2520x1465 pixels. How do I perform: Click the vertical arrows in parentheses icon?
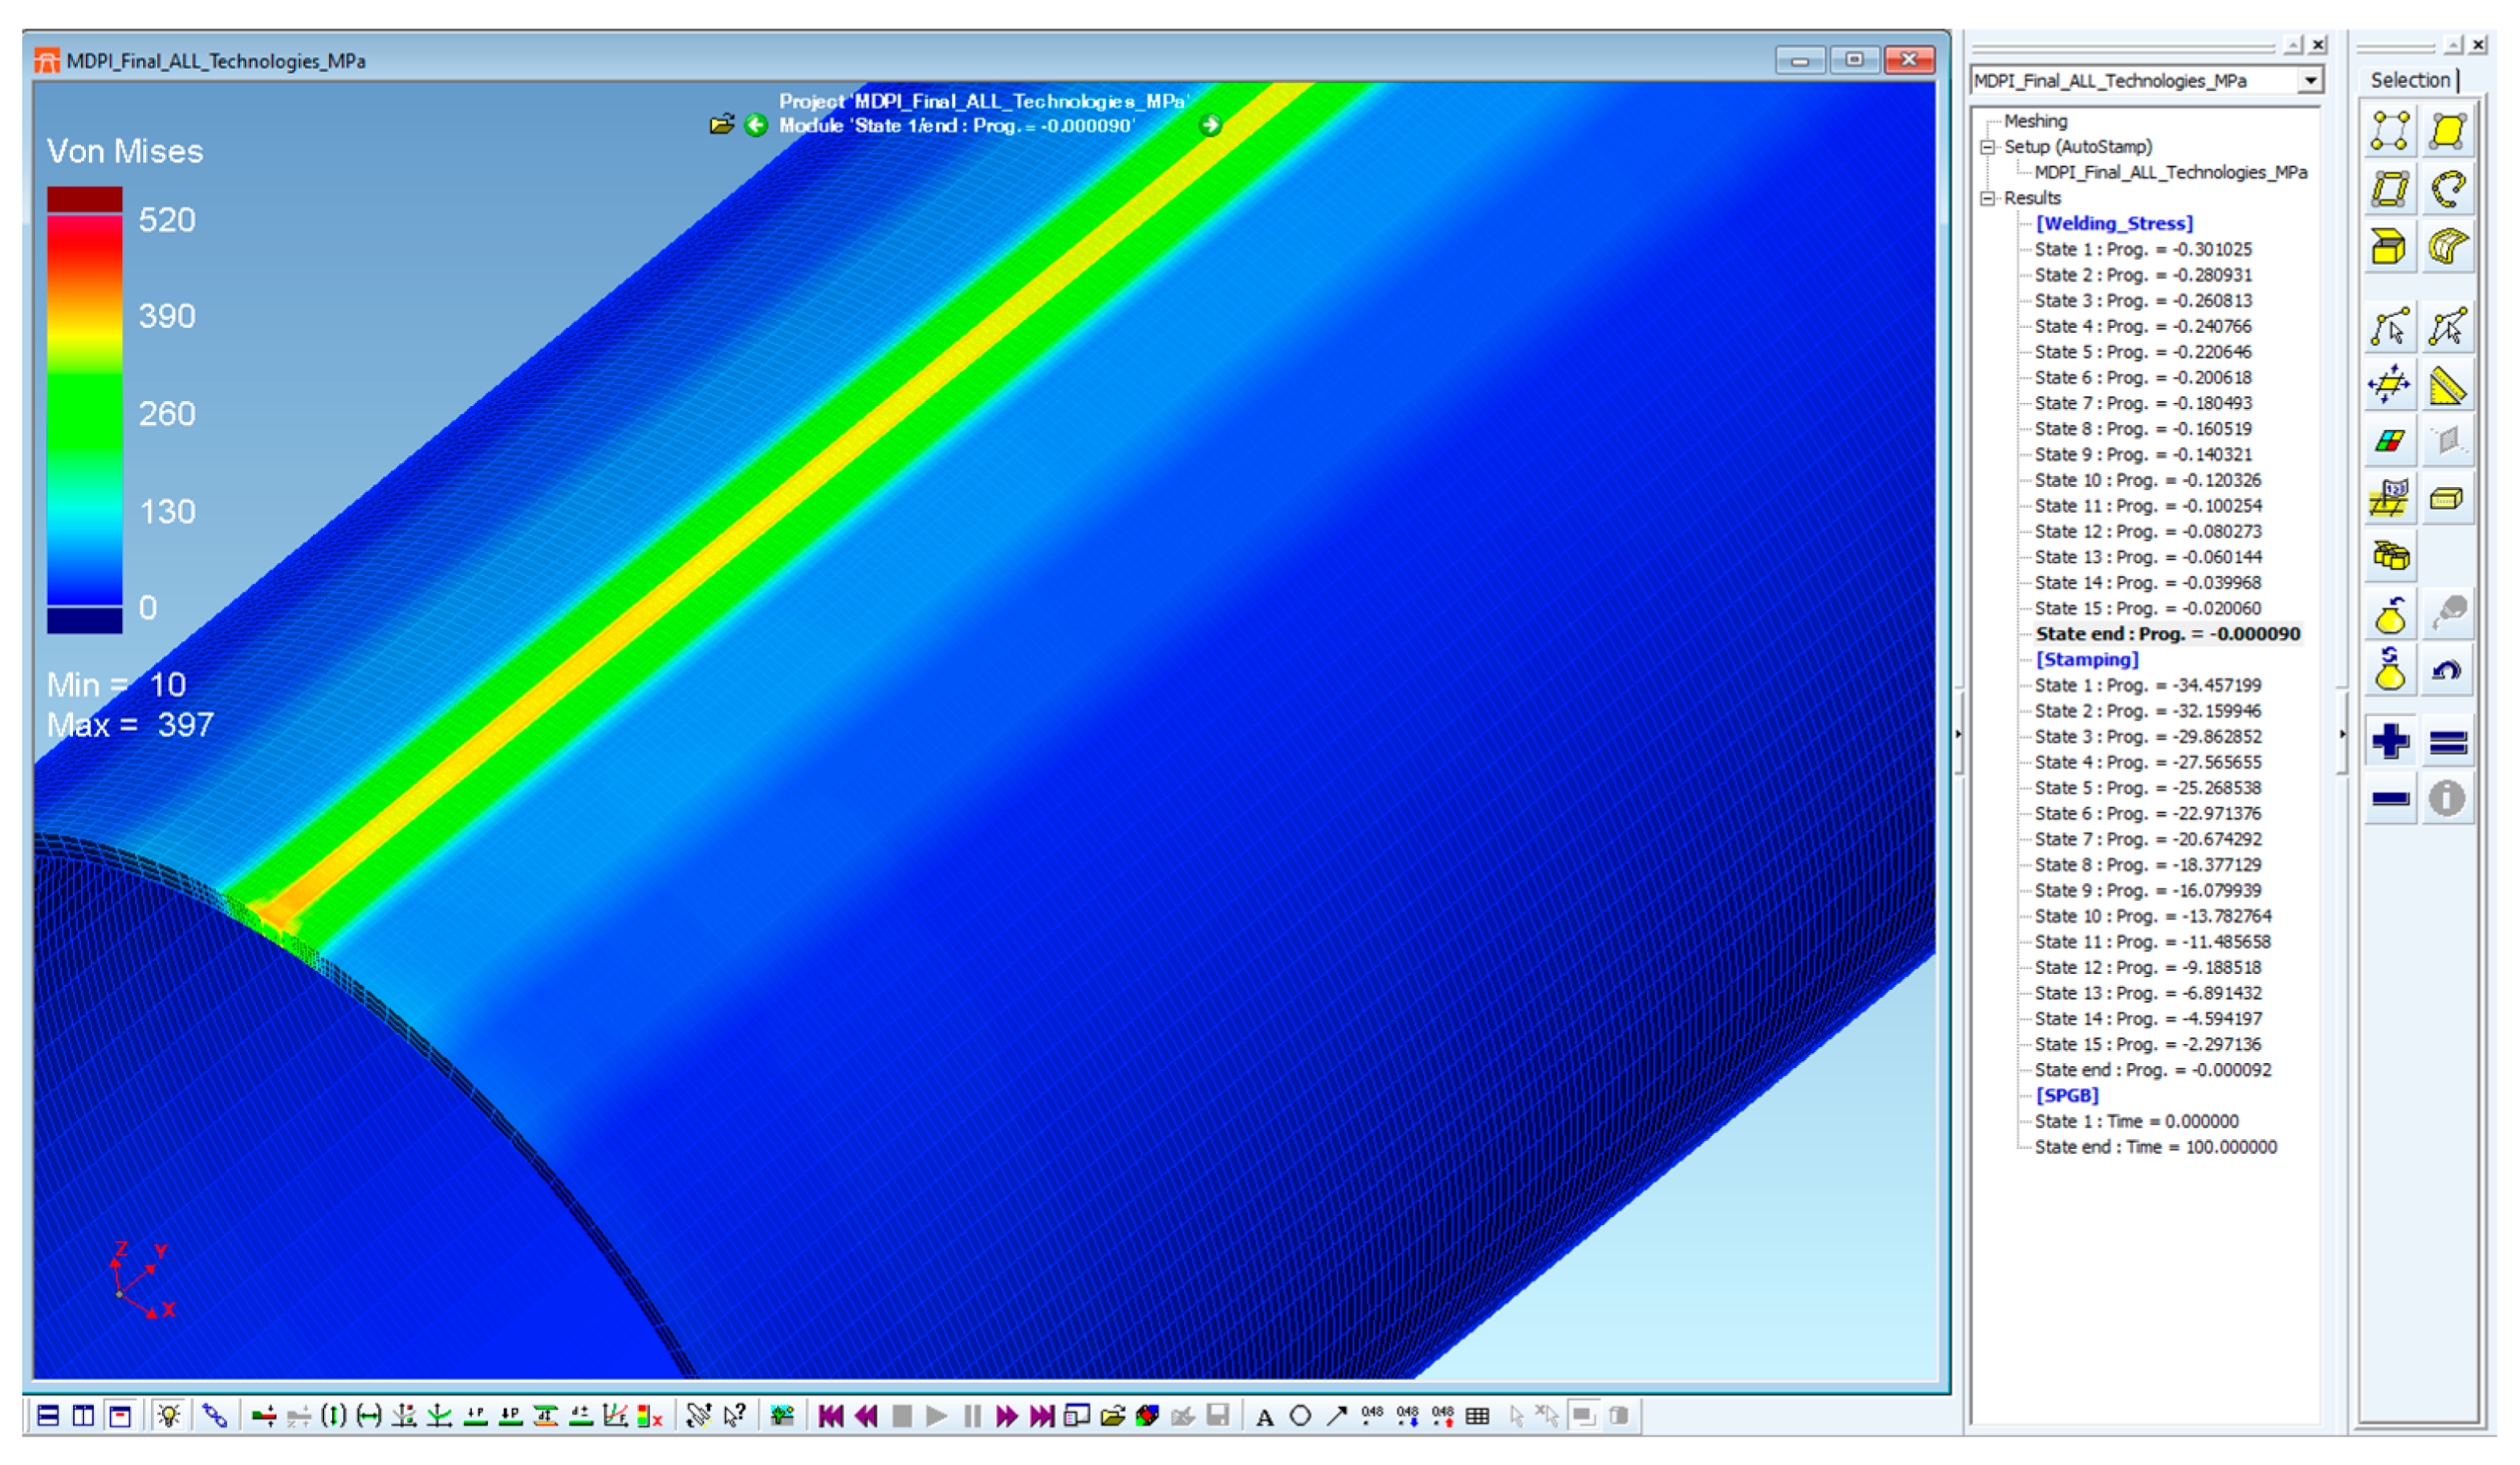(334, 1416)
